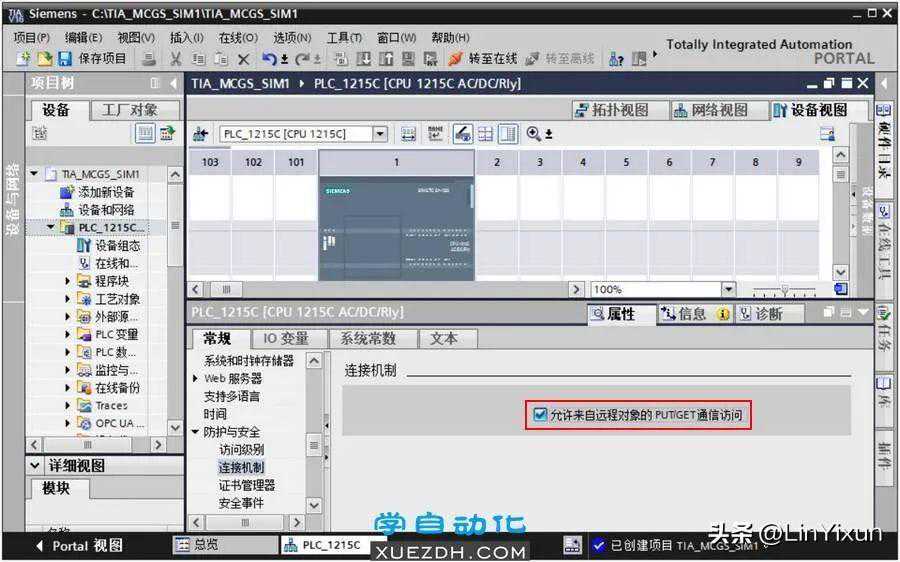Click the zoom slider in device view
This screenshot has width=900, height=562.
783,289
